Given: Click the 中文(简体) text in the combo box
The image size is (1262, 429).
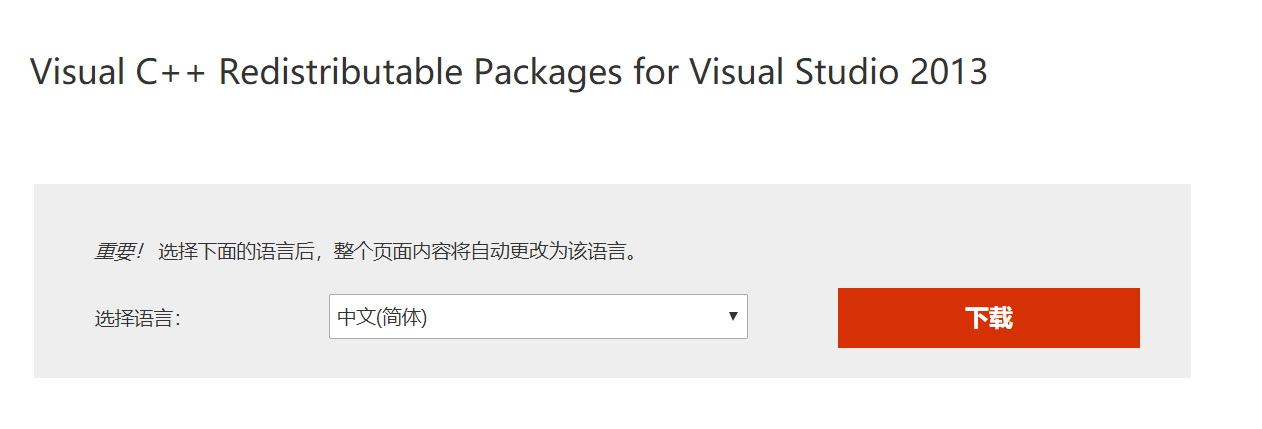Looking at the screenshot, I should pos(382,318).
